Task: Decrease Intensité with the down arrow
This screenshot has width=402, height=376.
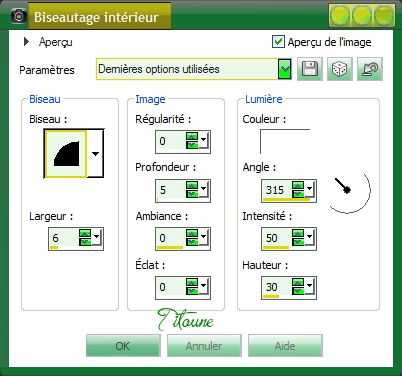Action: 298,242
